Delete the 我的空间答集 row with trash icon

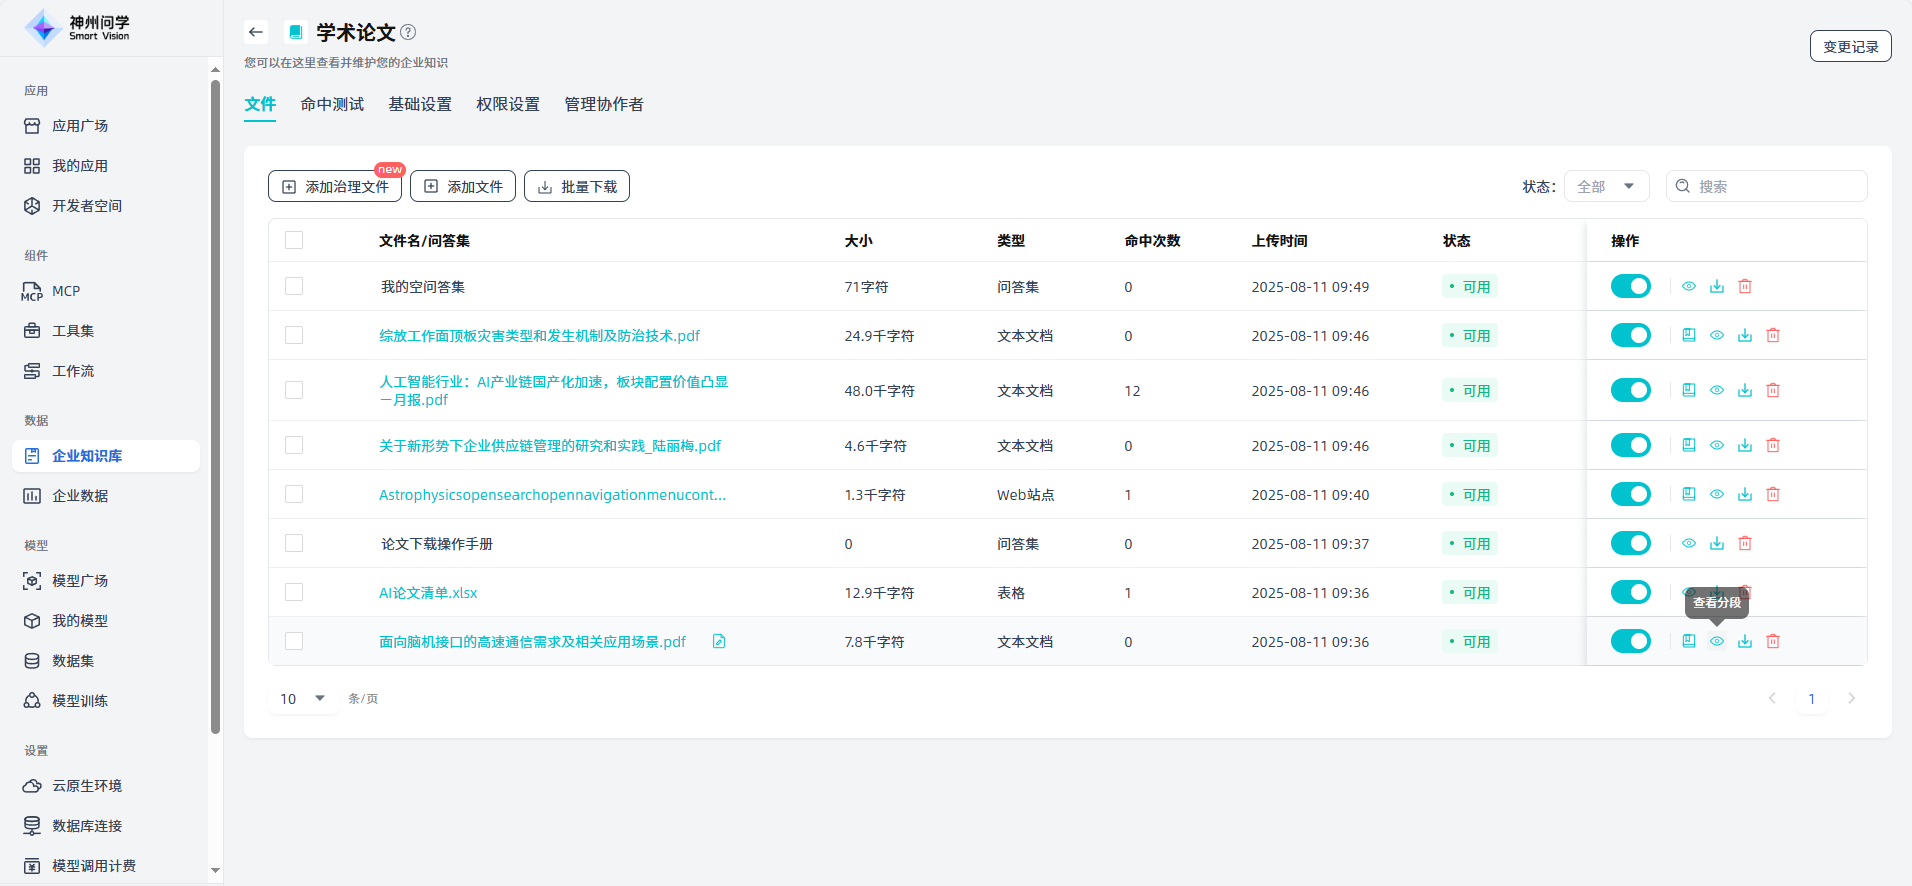tap(1745, 286)
